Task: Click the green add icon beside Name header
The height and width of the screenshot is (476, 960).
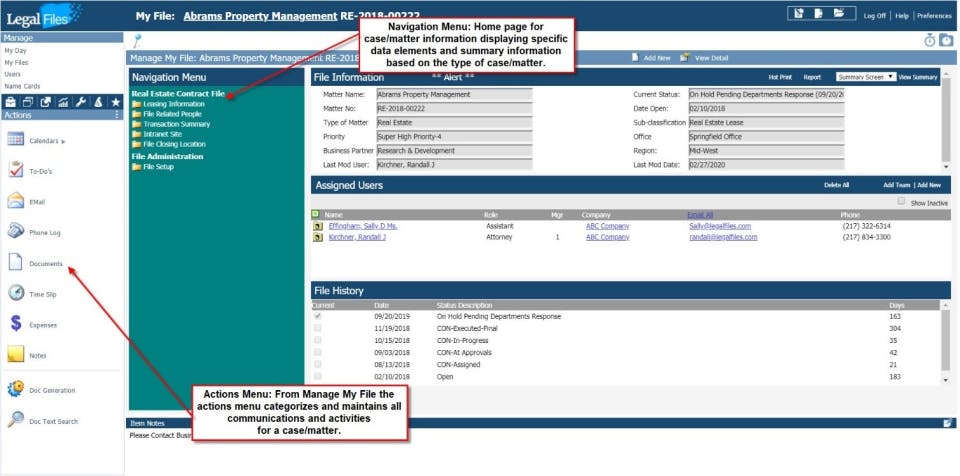Action: 315,214
